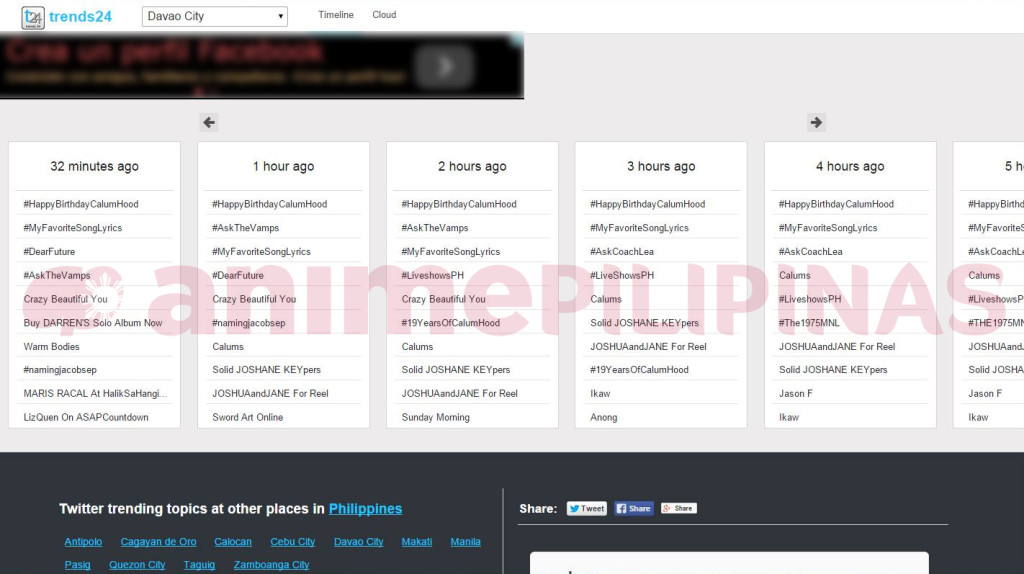
Task: Switch to the Timeline view
Action: click(x=336, y=15)
